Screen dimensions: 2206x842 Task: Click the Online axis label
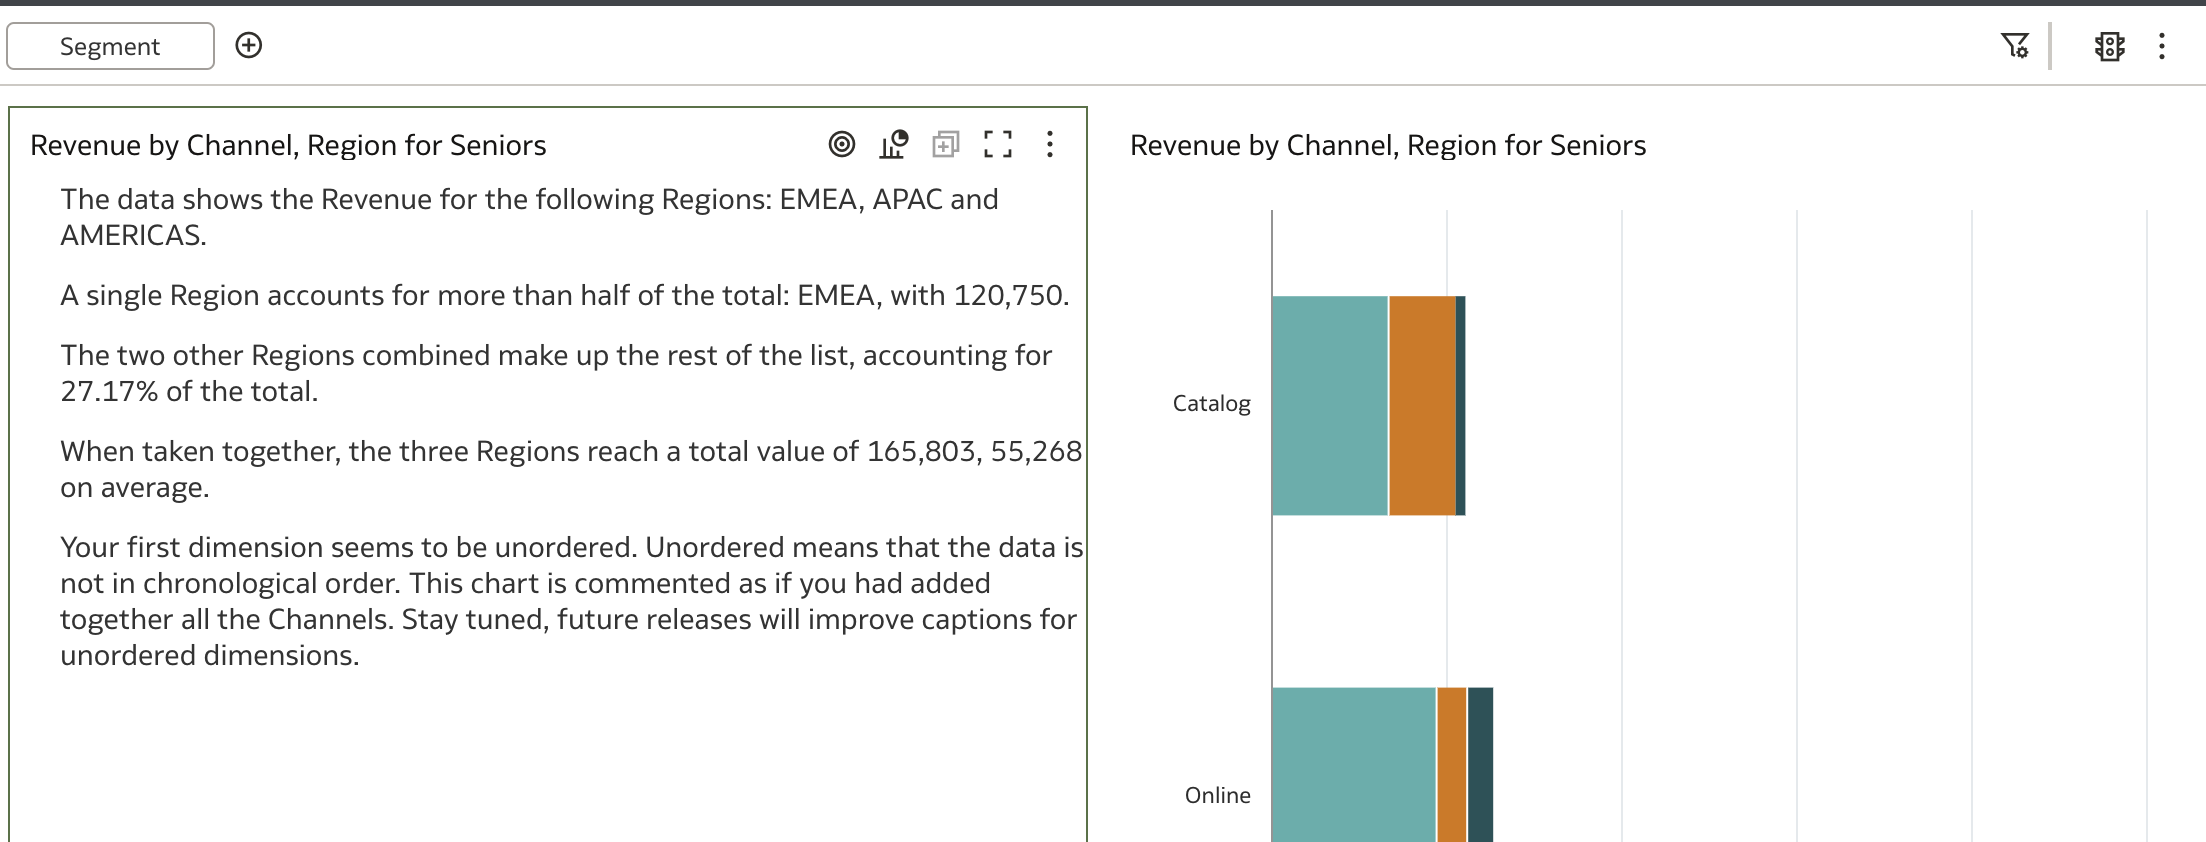point(1217,796)
